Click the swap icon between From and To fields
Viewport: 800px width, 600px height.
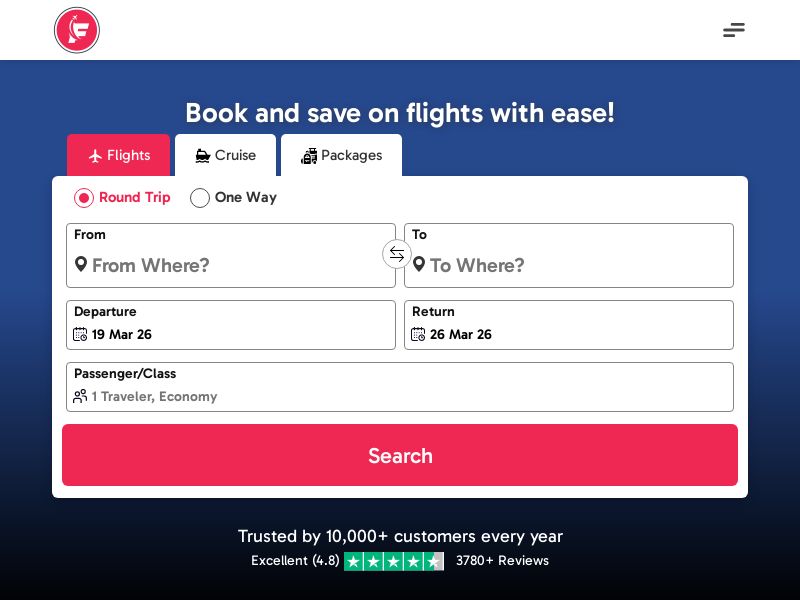click(x=397, y=255)
